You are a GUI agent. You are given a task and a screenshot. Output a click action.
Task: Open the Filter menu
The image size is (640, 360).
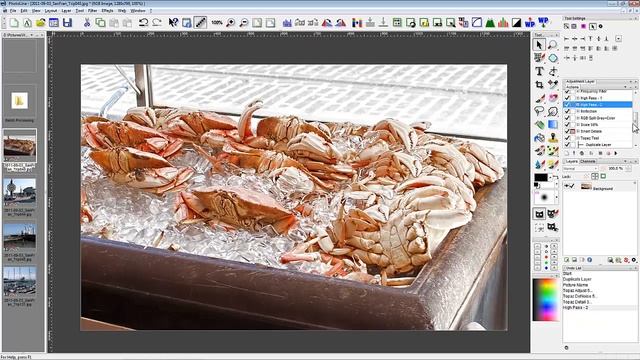(x=93, y=11)
